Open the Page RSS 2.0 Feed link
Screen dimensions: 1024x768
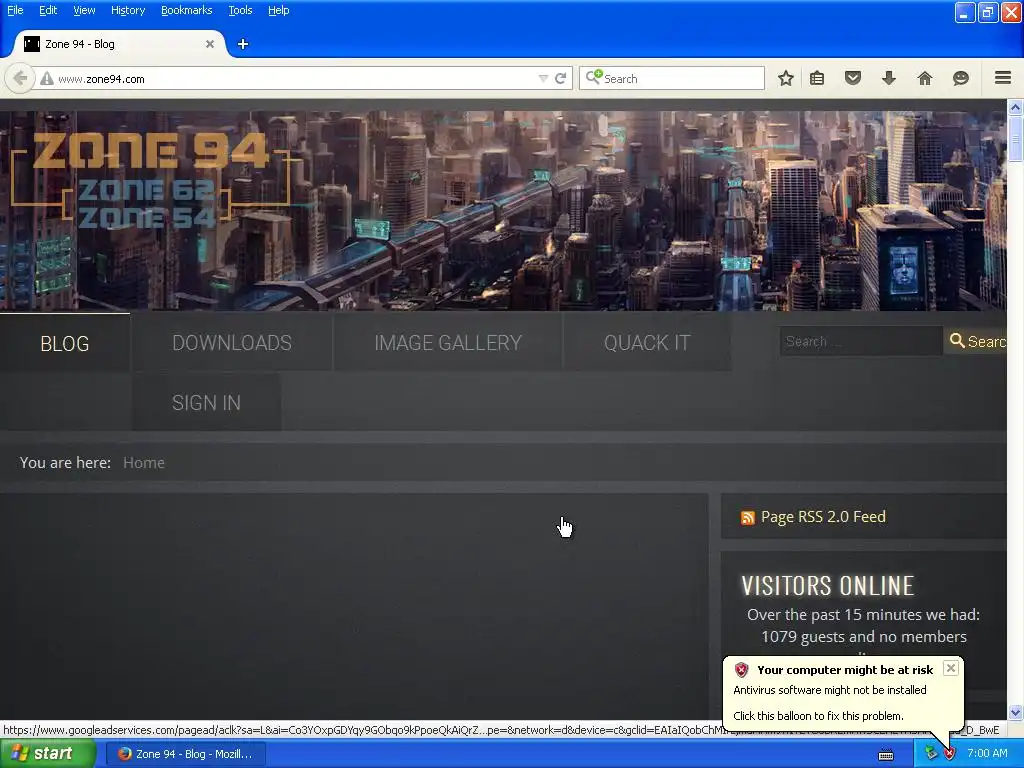click(823, 517)
